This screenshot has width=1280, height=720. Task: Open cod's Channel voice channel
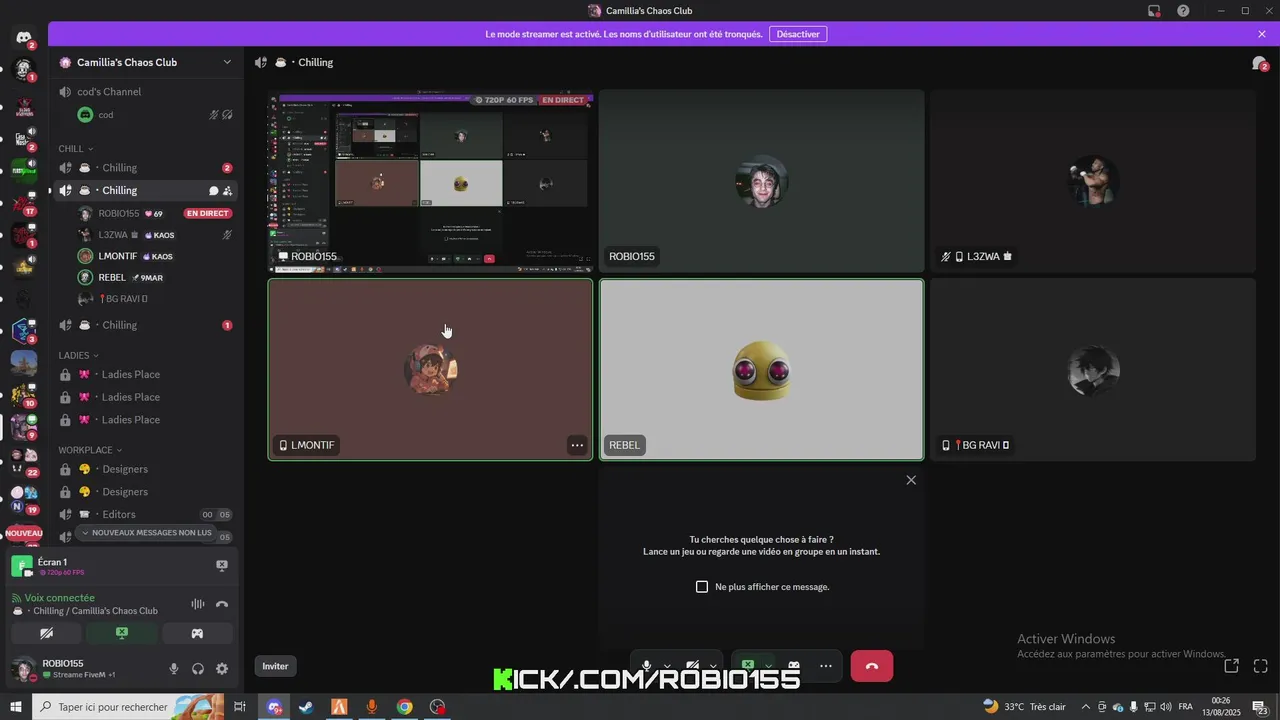coord(145,92)
